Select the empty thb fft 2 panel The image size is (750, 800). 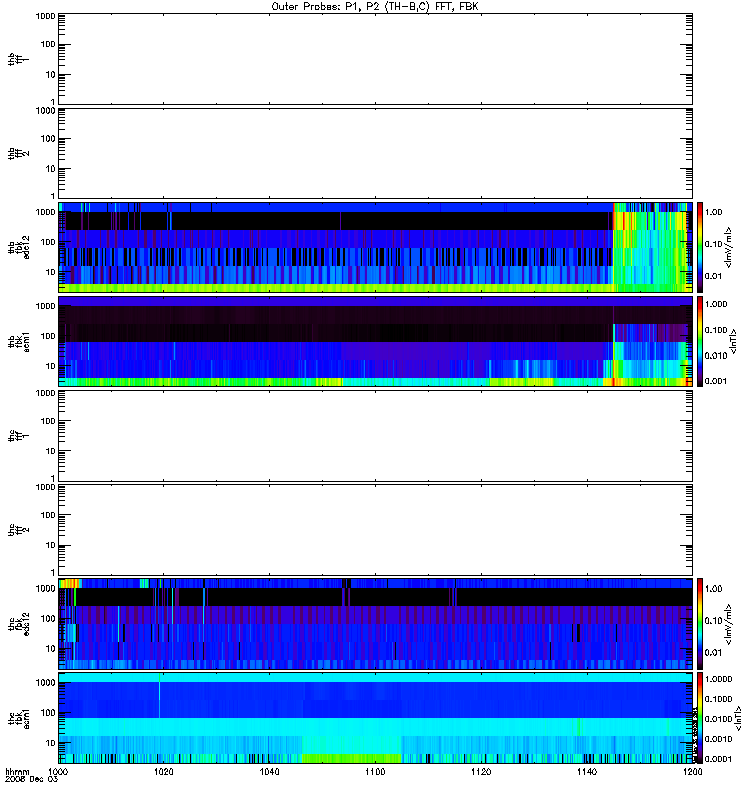375,153
